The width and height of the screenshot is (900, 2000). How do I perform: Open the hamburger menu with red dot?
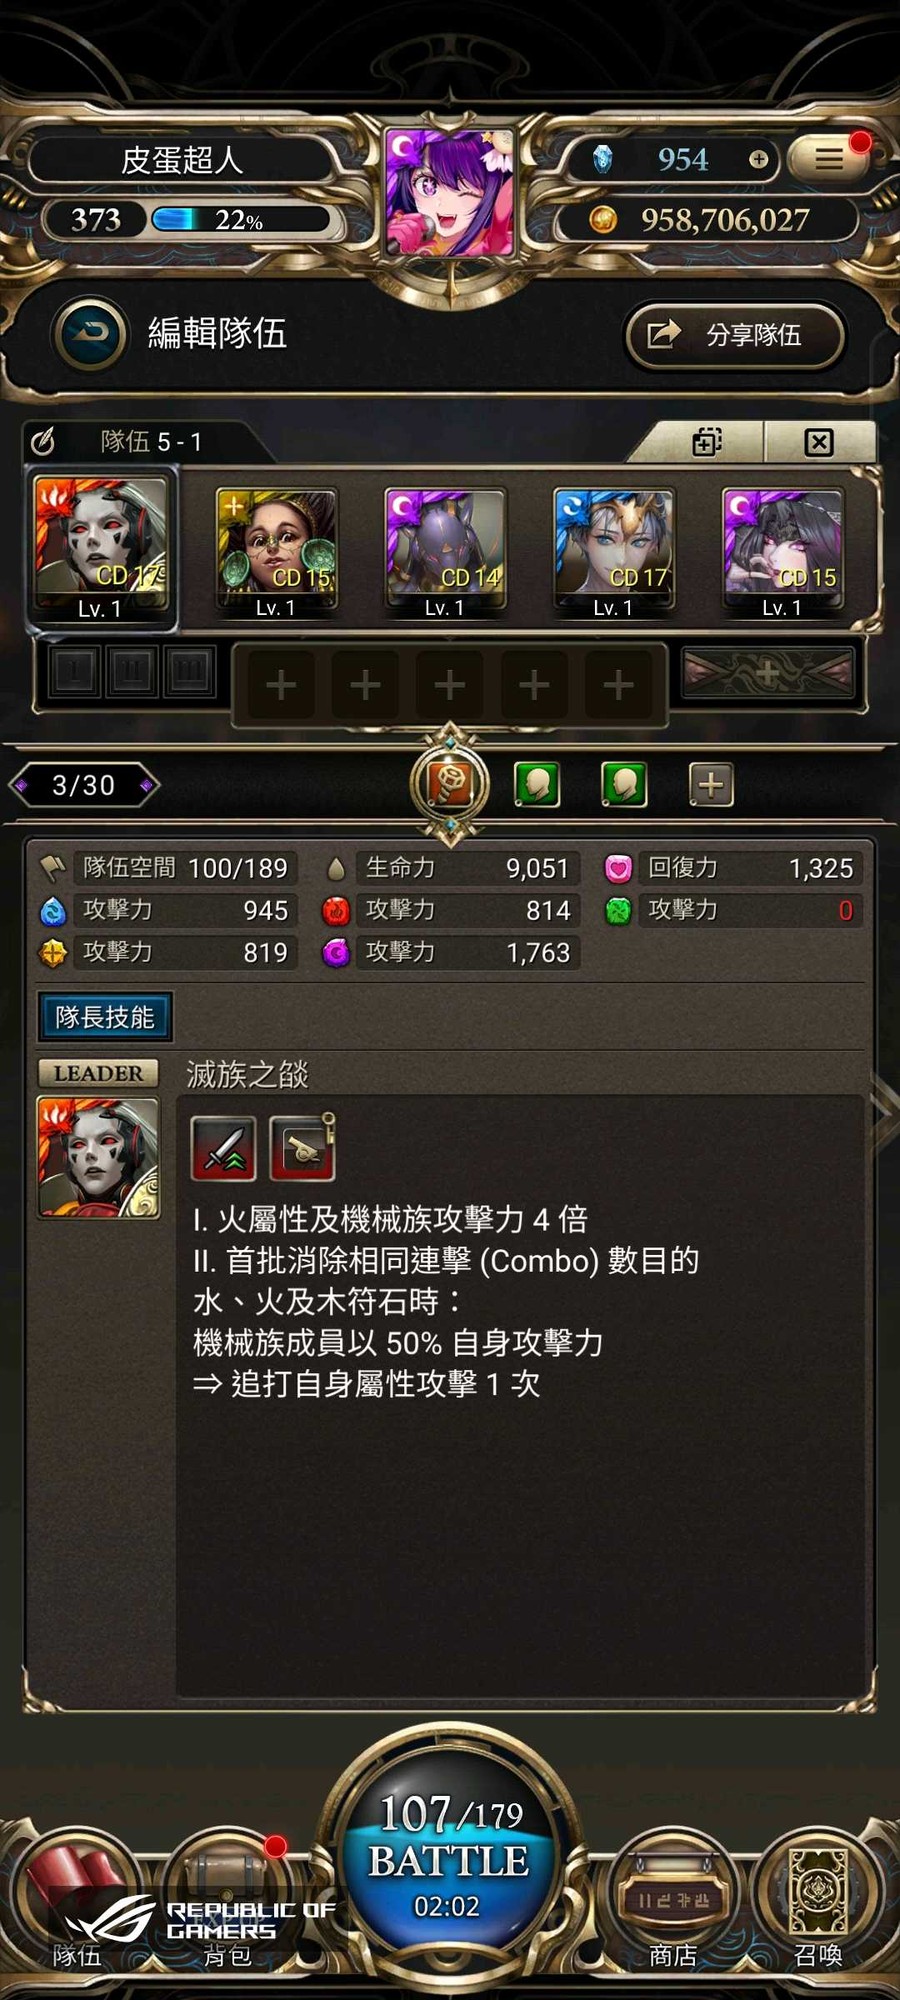click(x=828, y=158)
